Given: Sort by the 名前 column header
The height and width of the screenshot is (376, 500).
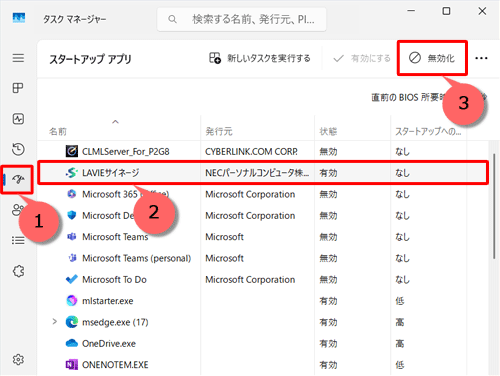Looking at the screenshot, I should (58, 132).
